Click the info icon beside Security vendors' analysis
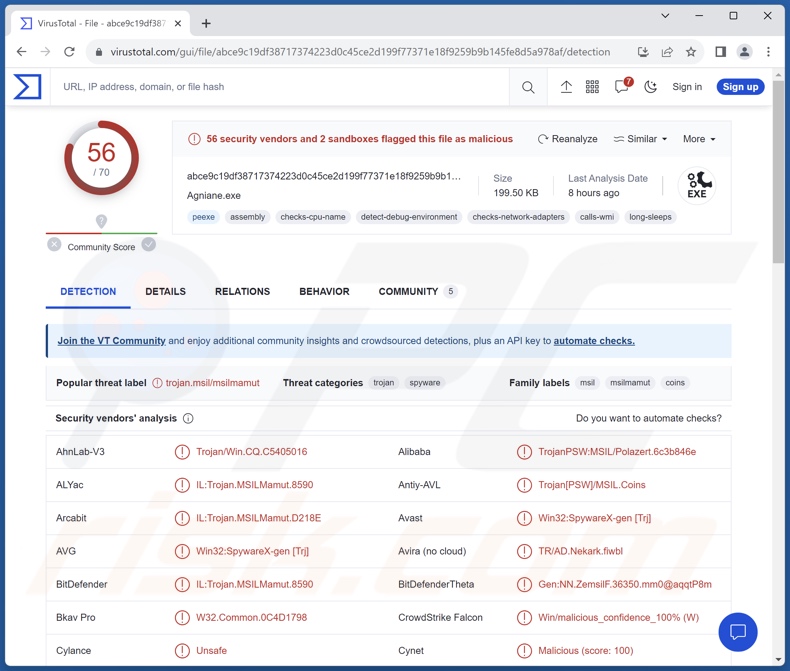This screenshot has height=671, width=790. click(188, 419)
